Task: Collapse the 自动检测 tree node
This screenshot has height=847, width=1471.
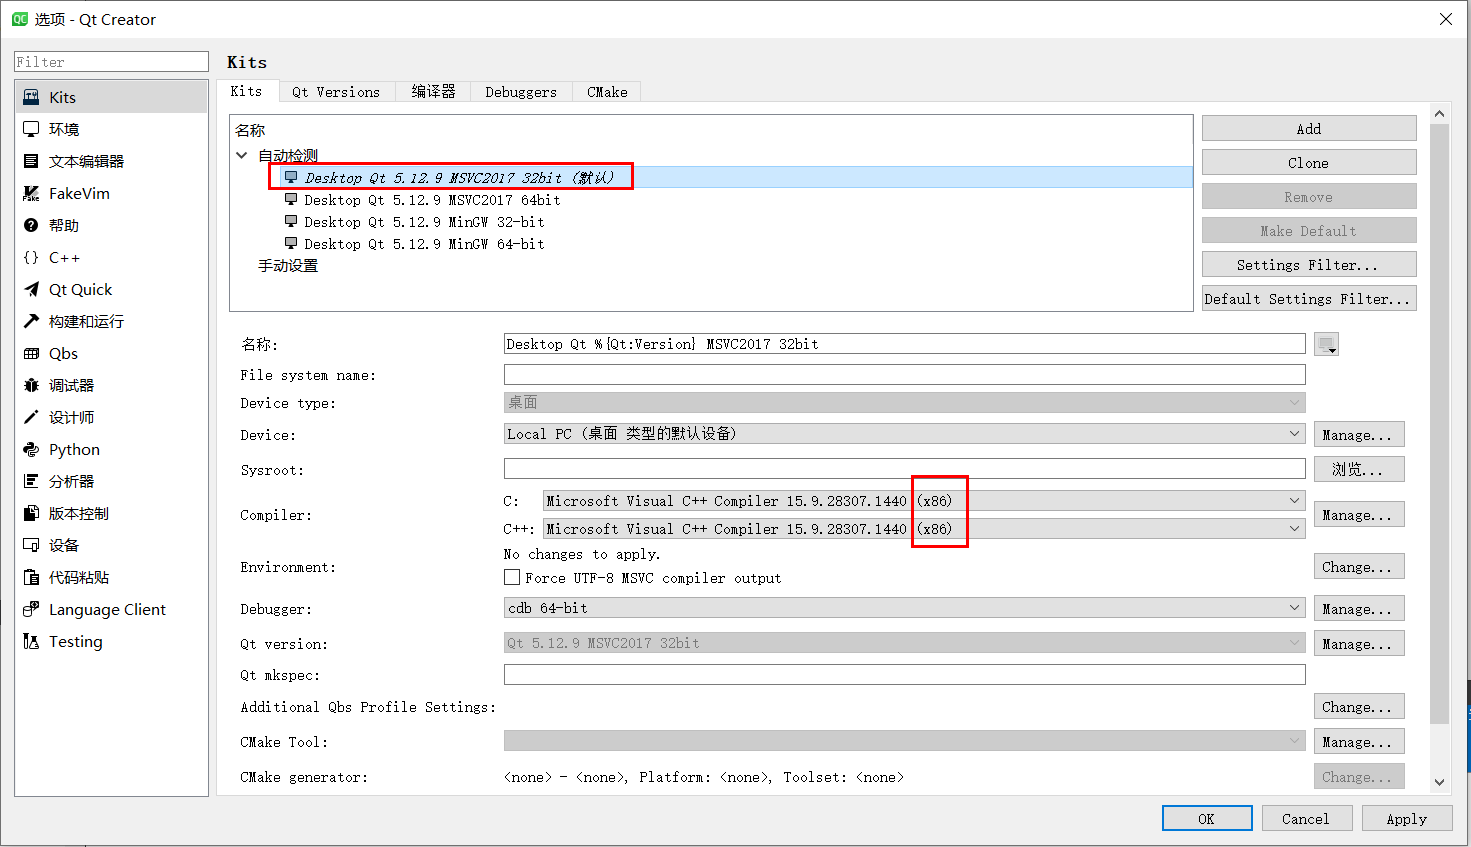Action: pos(241,155)
